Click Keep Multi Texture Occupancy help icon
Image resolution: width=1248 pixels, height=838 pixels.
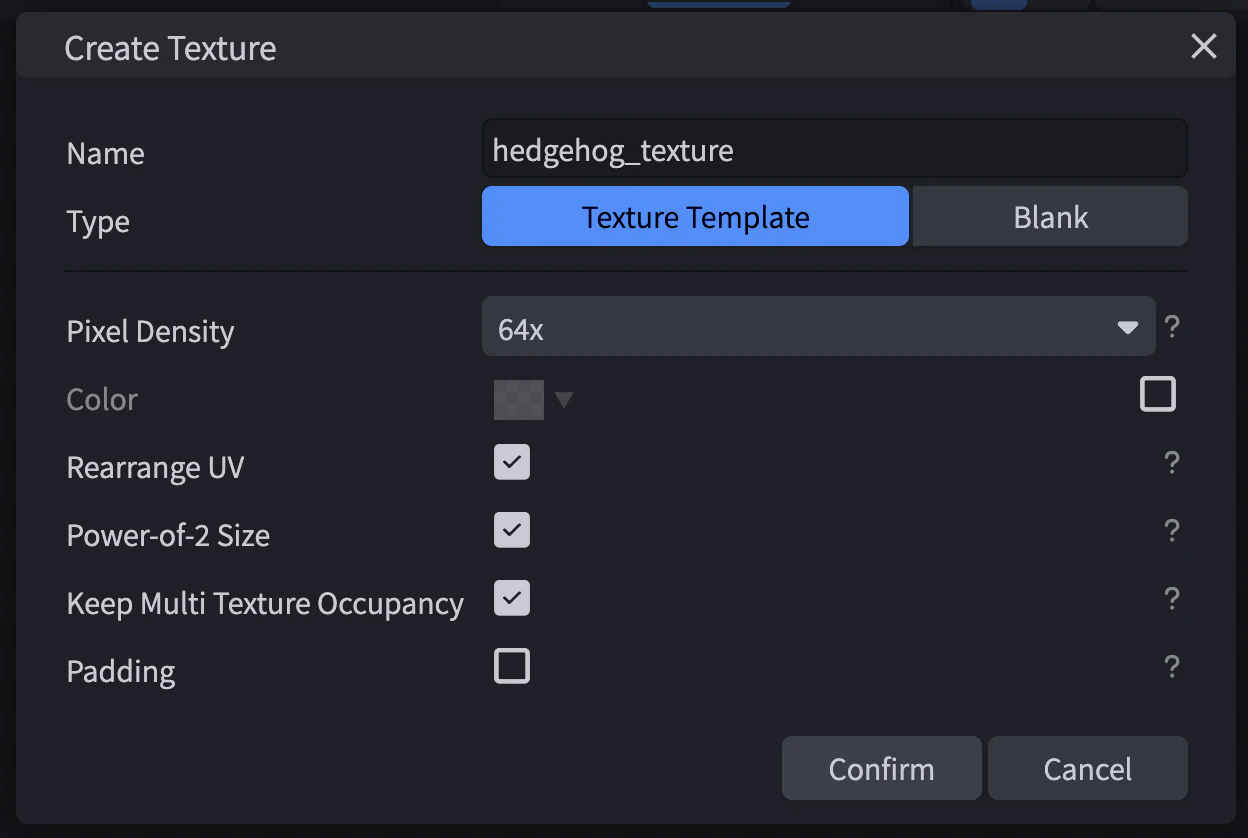pyautogui.click(x=1172, y=599)
